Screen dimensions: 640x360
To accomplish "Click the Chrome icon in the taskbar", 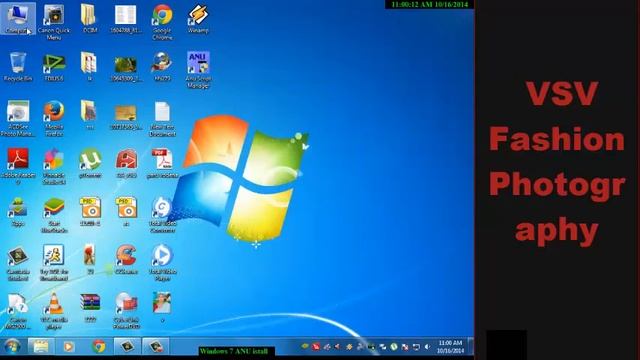I will pyautogui.click(x=98, y=347).
